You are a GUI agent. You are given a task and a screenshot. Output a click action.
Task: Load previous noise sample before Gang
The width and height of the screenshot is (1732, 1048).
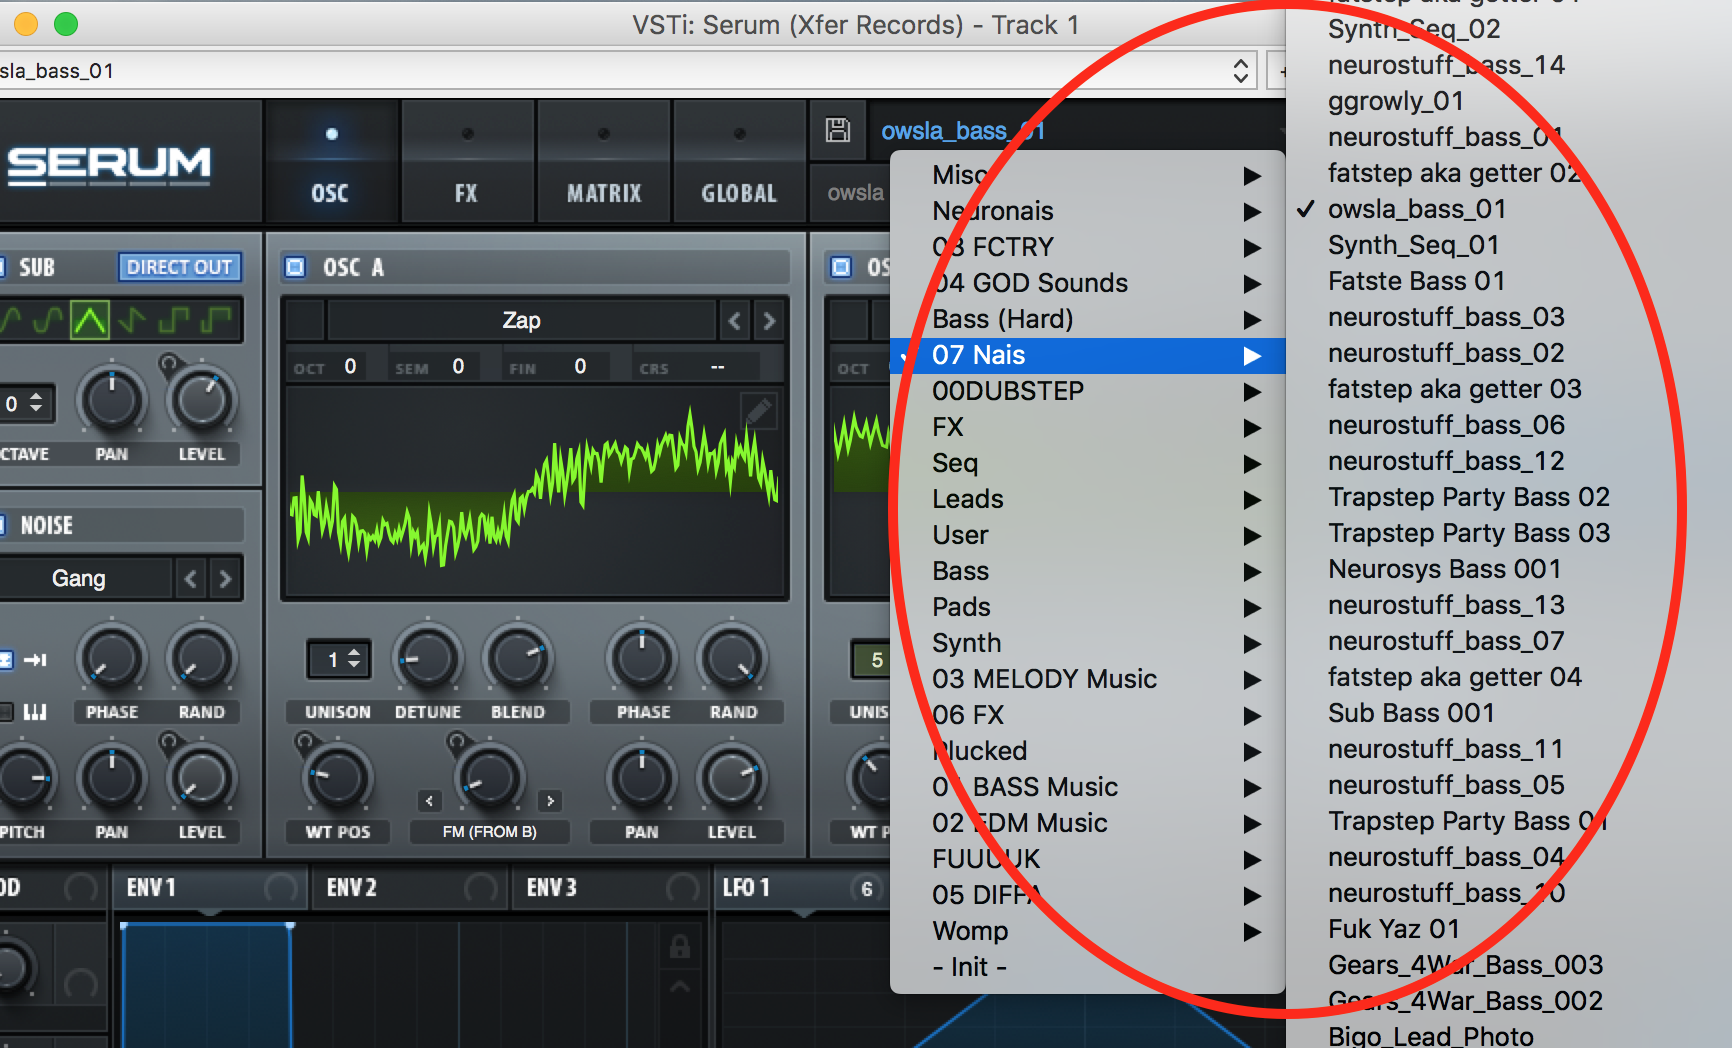pos(191,579)
